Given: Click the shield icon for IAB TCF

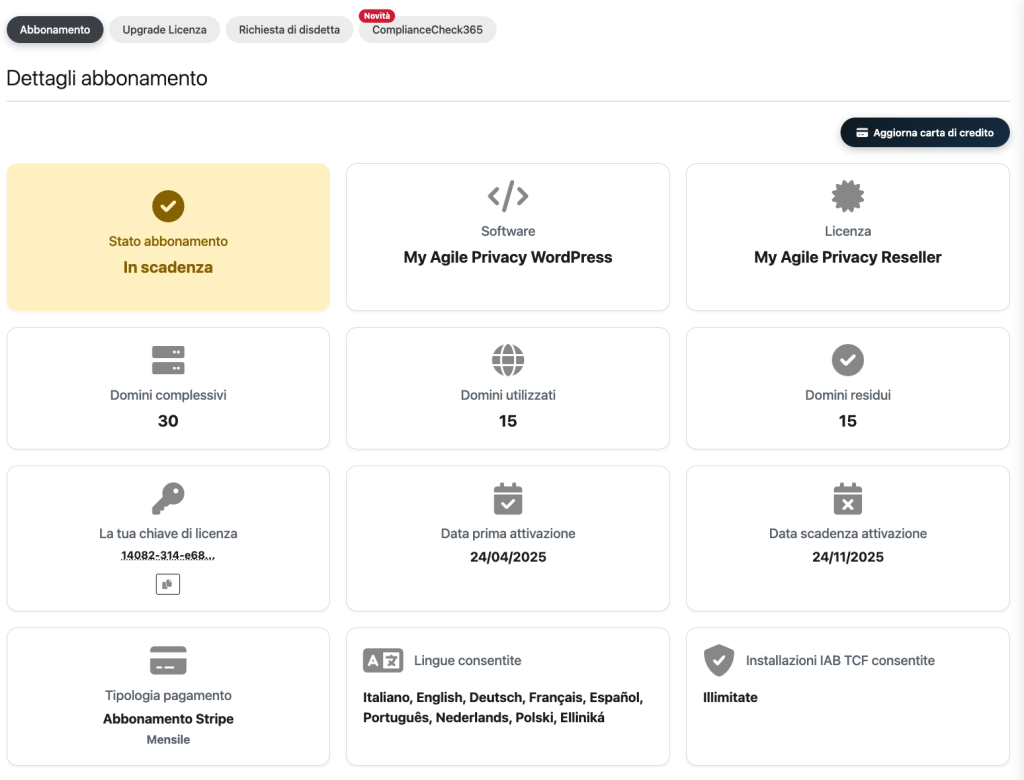Looking at the screenshot, I should pos(719,660).
